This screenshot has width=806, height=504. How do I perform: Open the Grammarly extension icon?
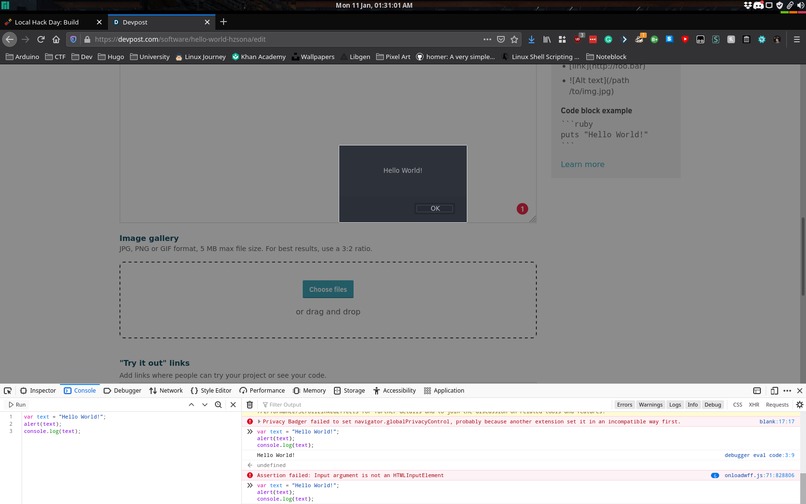[x=608, y=39]
